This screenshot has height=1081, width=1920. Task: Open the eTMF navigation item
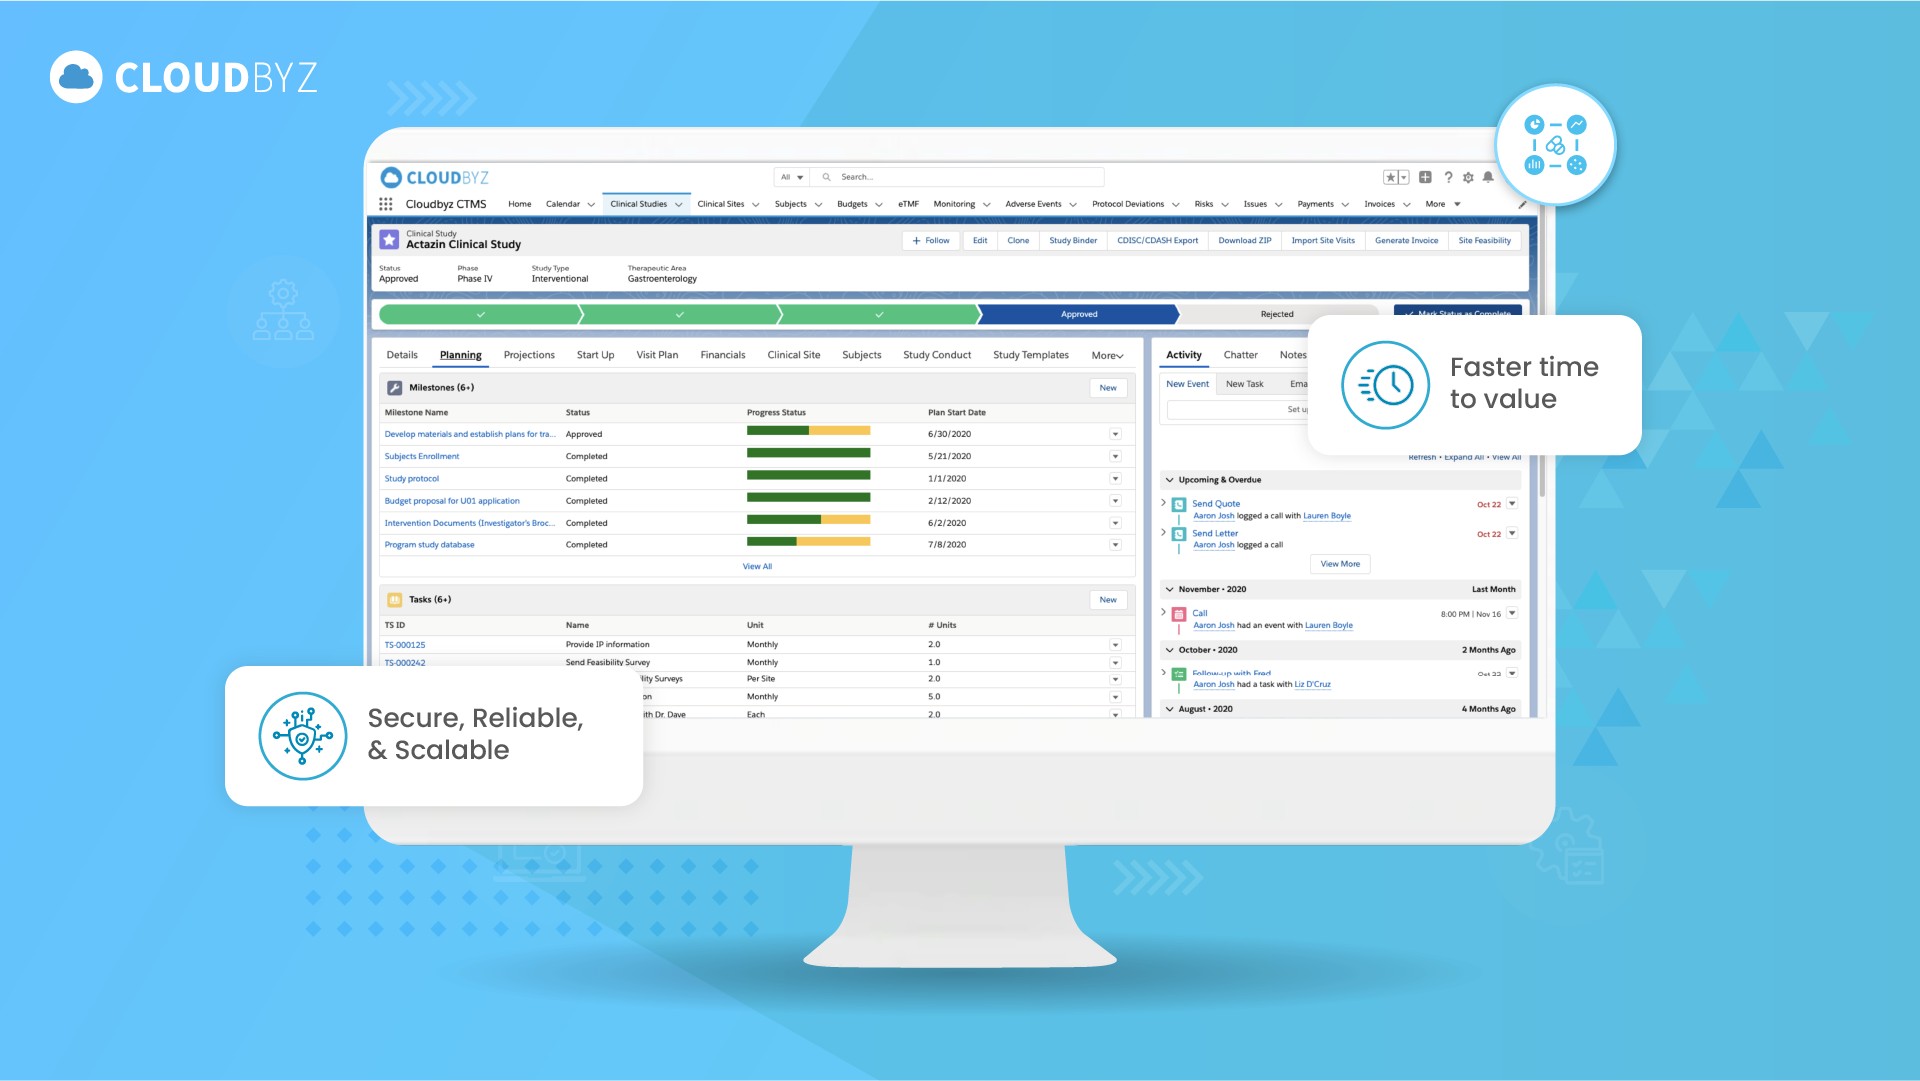click(x=908, y=204)
